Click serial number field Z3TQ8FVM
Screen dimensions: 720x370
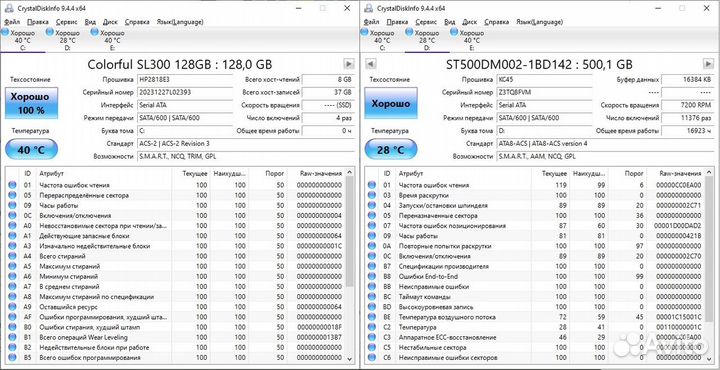[x=545, y=92]
